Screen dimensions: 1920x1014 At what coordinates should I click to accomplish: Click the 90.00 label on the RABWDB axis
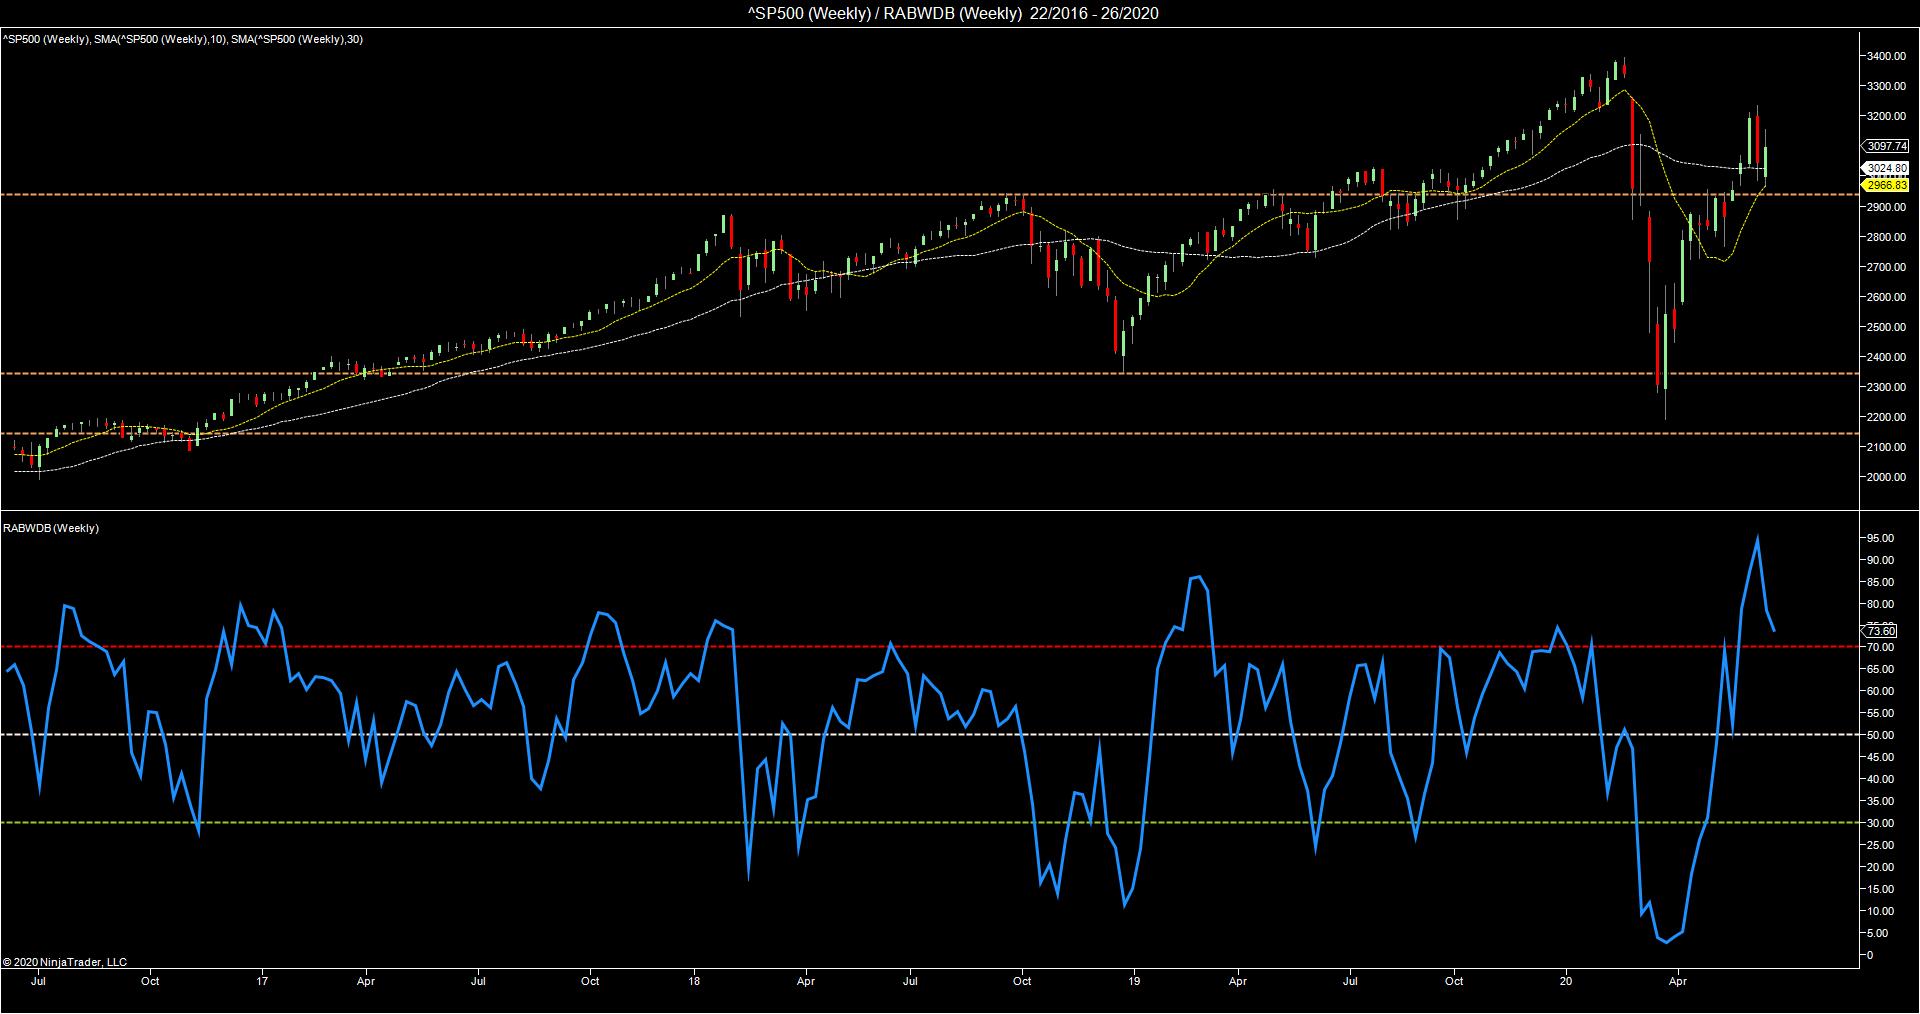tap(1881, 560)
